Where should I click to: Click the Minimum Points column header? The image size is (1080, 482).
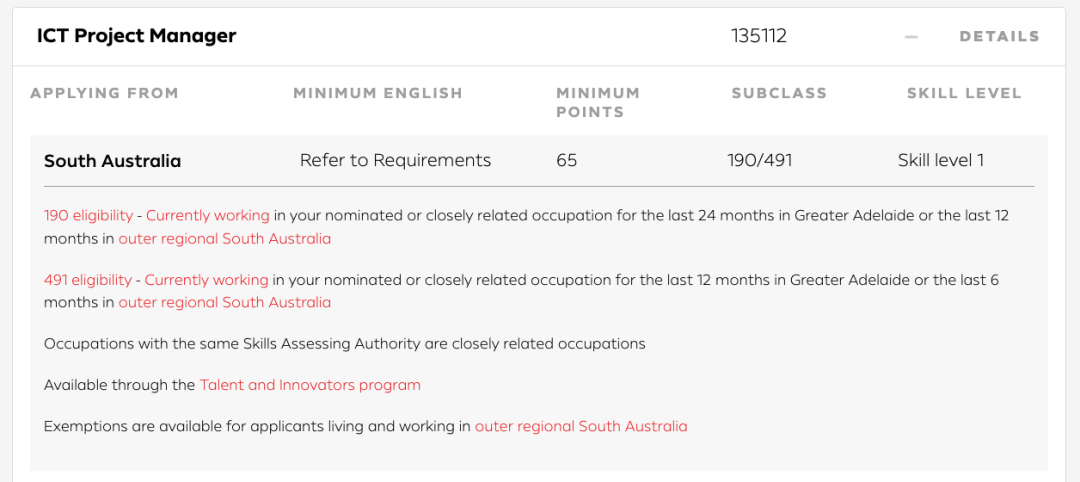point(598,102)
